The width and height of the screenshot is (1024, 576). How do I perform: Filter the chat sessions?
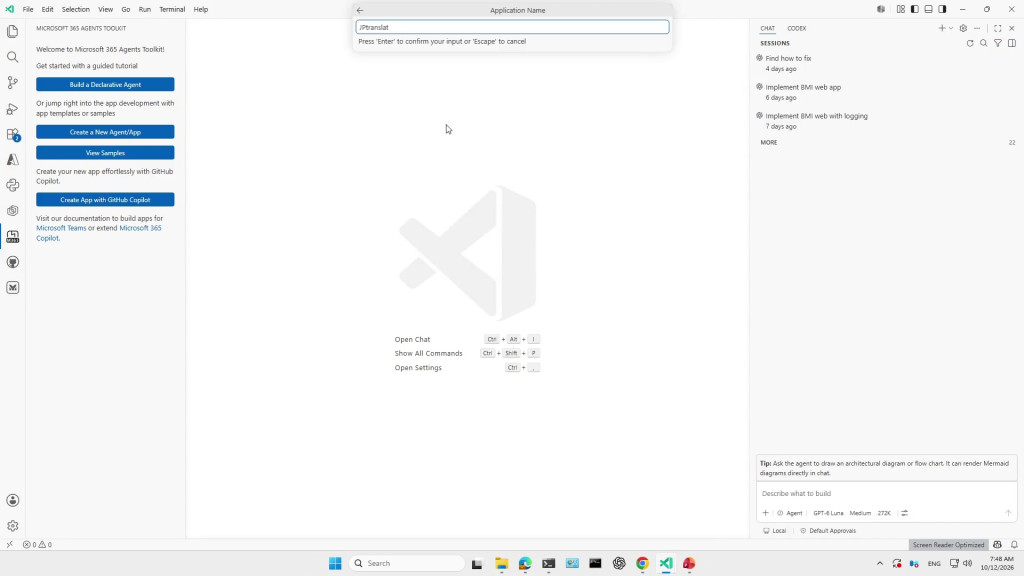point(998,43)
